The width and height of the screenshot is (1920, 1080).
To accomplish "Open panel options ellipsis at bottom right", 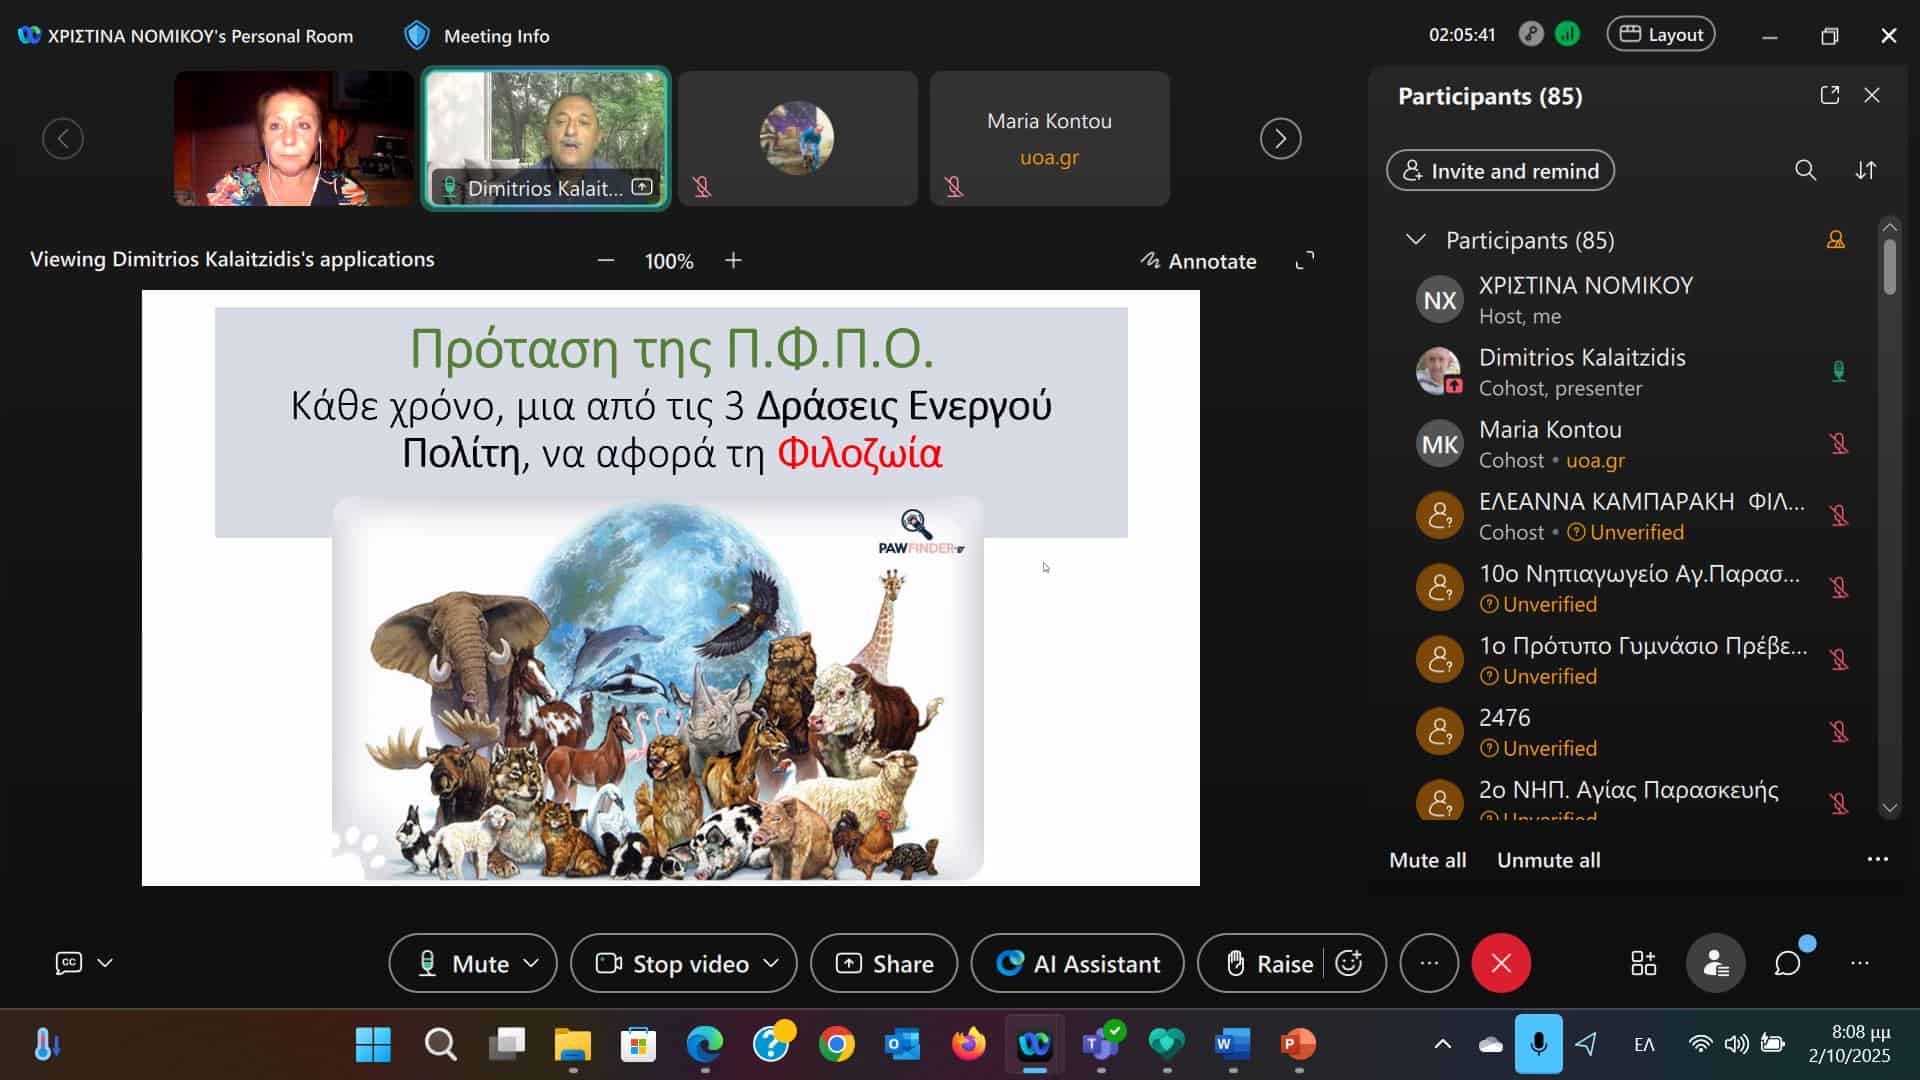I will pos(1860,963).
